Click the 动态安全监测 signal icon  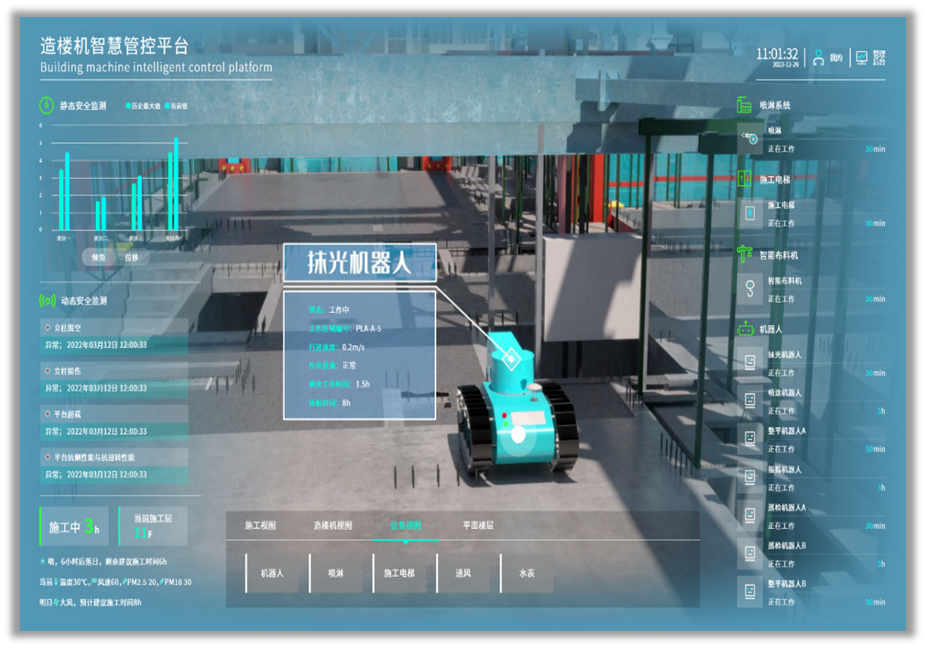46,300
